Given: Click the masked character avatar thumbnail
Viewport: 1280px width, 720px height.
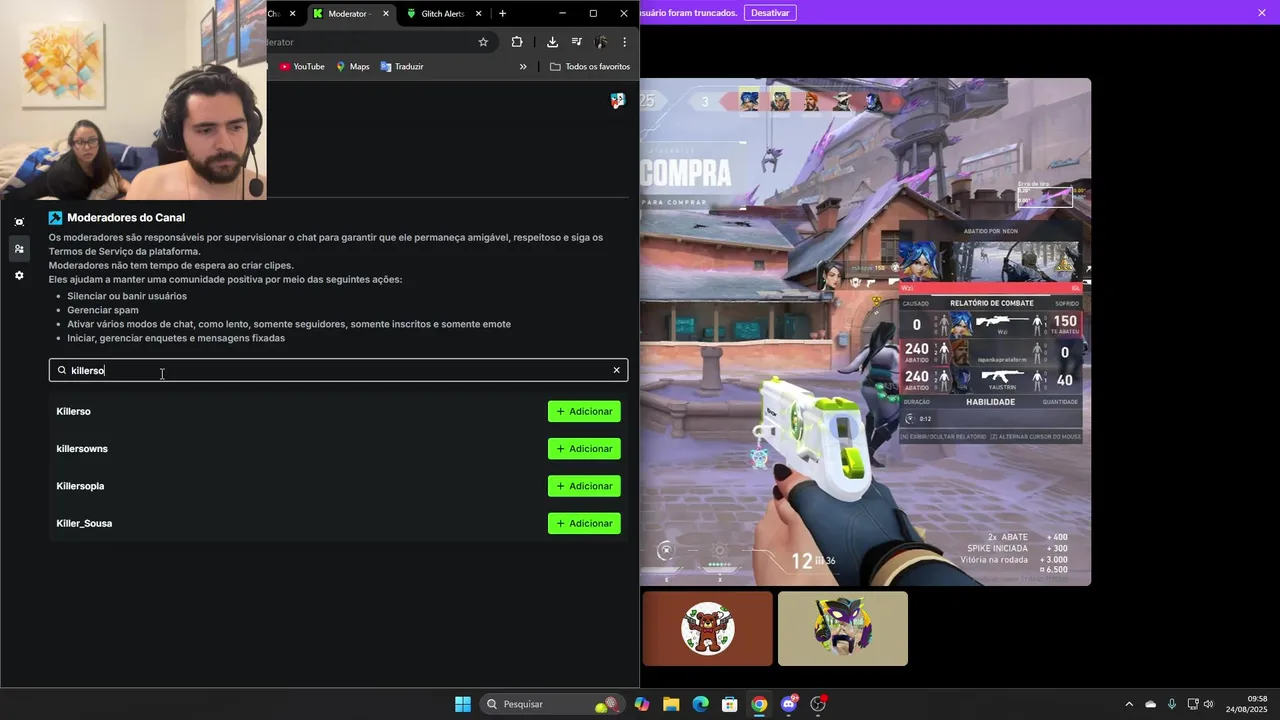Looking at the screenshot, I should point(843,629).
